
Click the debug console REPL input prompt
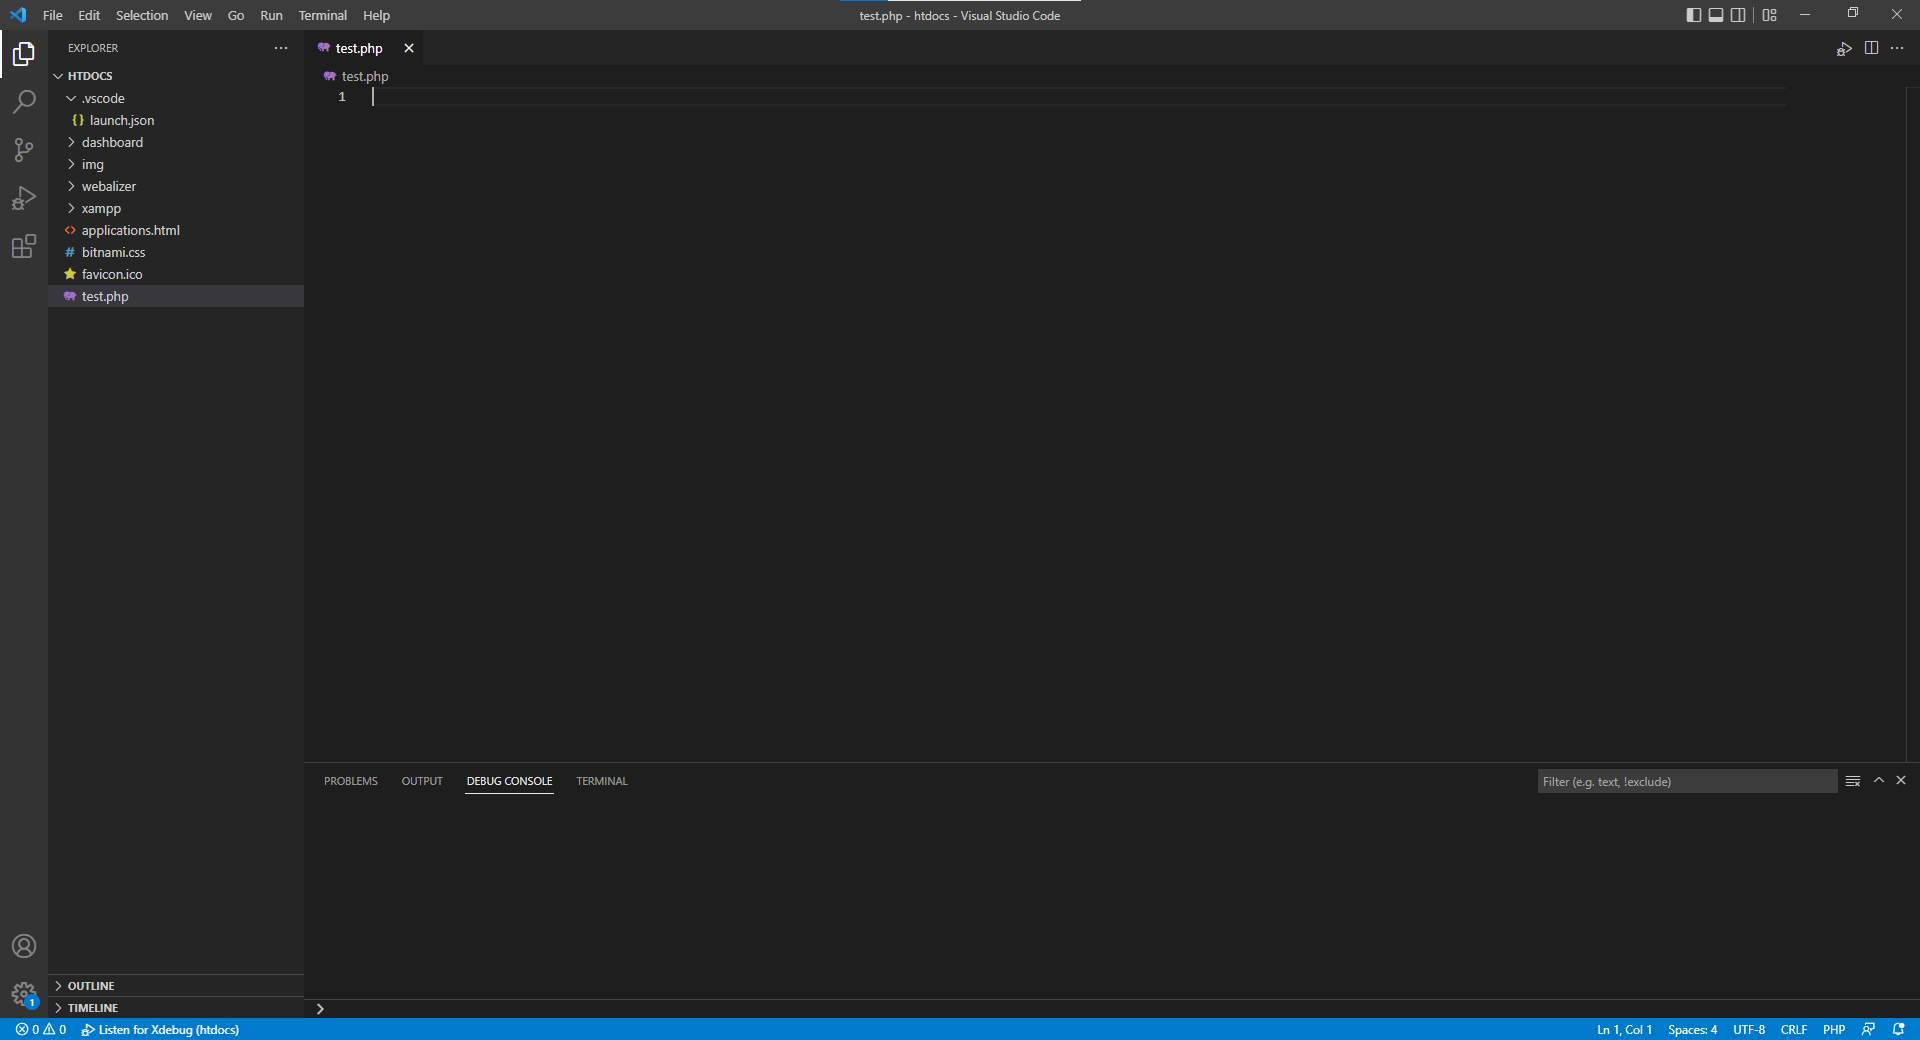pyautogui.click(x=1112, y=1008)
